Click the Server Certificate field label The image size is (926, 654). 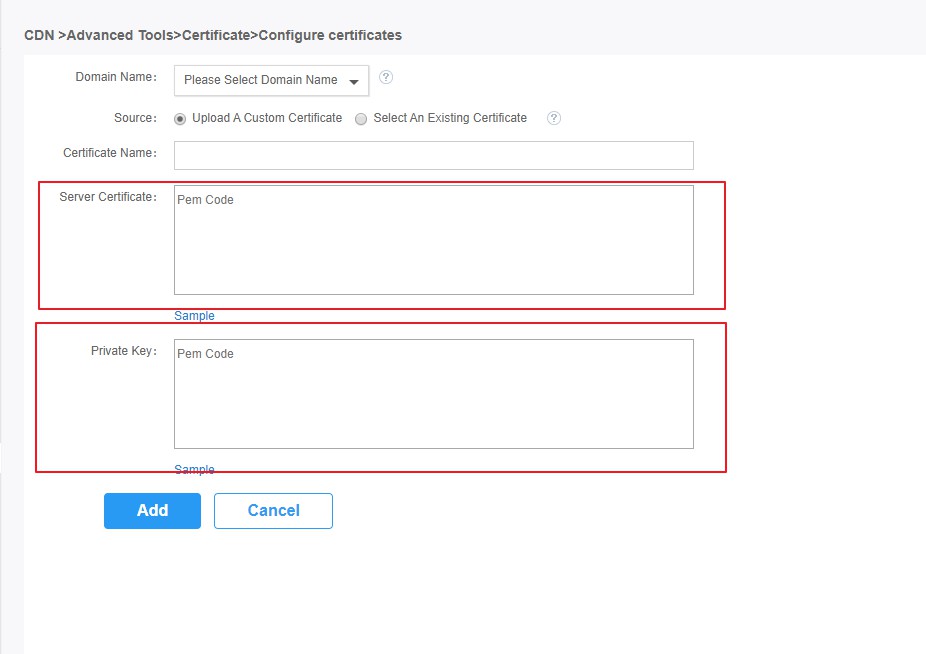[107, 197]
